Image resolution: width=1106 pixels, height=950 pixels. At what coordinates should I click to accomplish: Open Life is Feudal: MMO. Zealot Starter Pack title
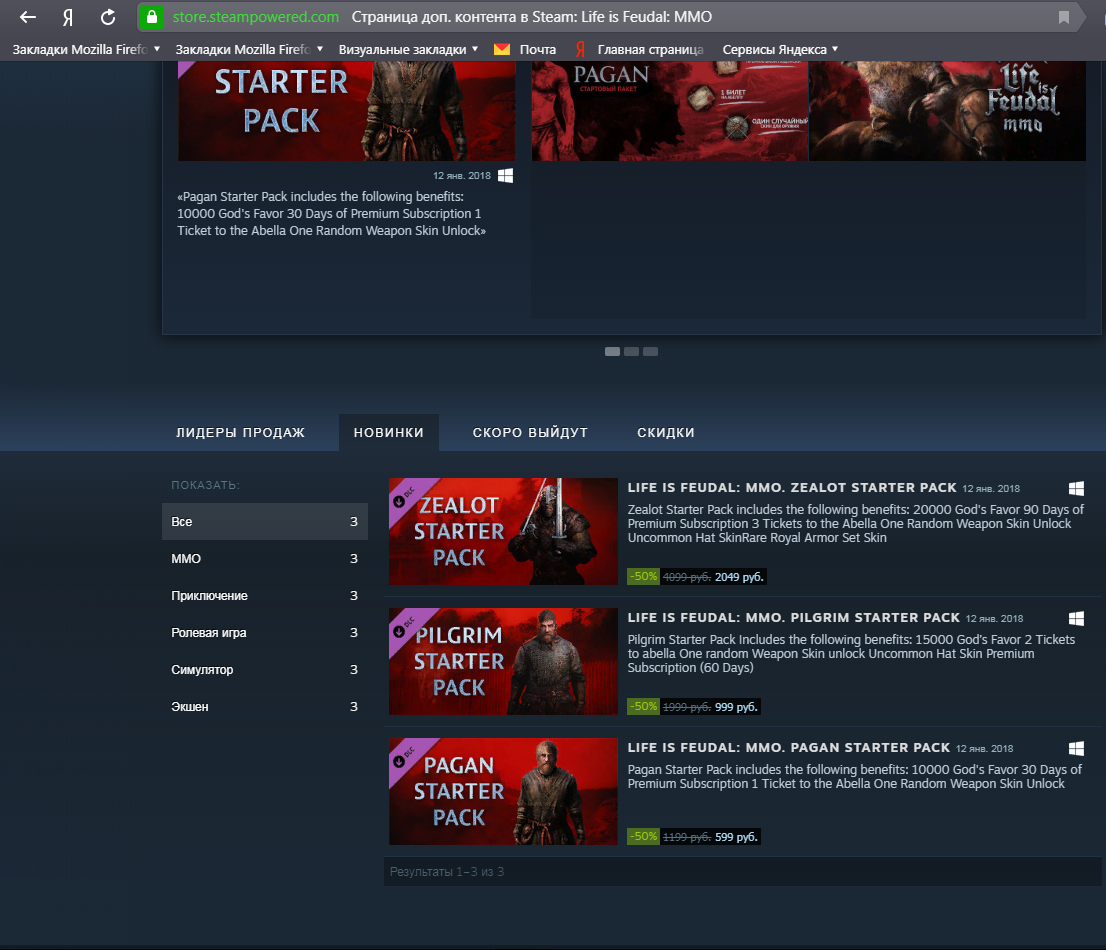click(x=792, y=488)
